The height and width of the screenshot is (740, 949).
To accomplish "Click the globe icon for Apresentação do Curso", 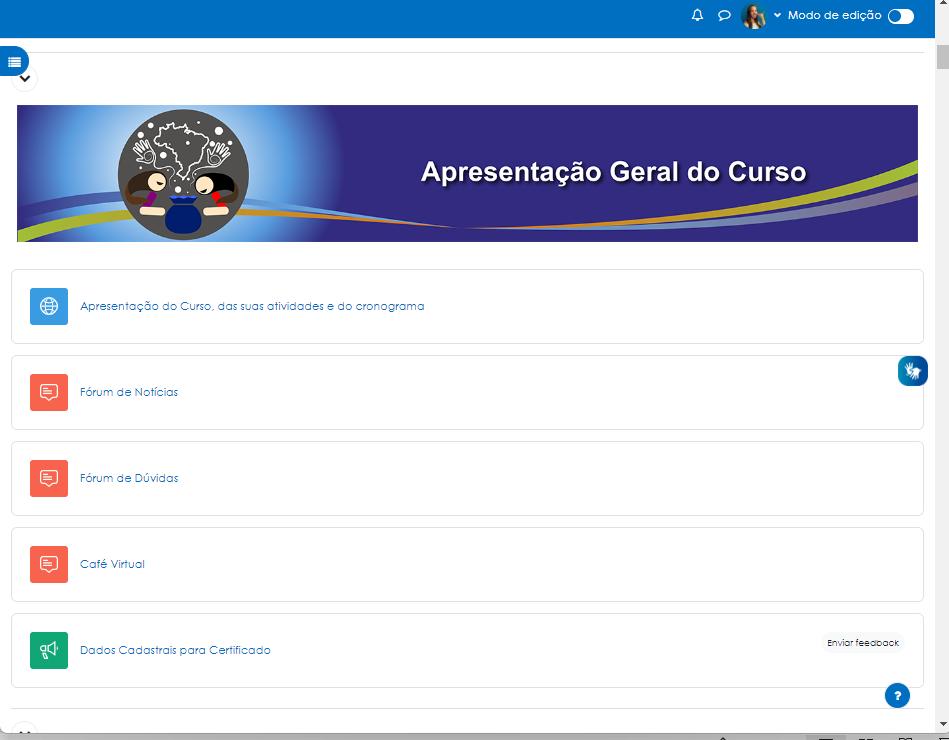I will pyautogui.click(x=49, y=306).
